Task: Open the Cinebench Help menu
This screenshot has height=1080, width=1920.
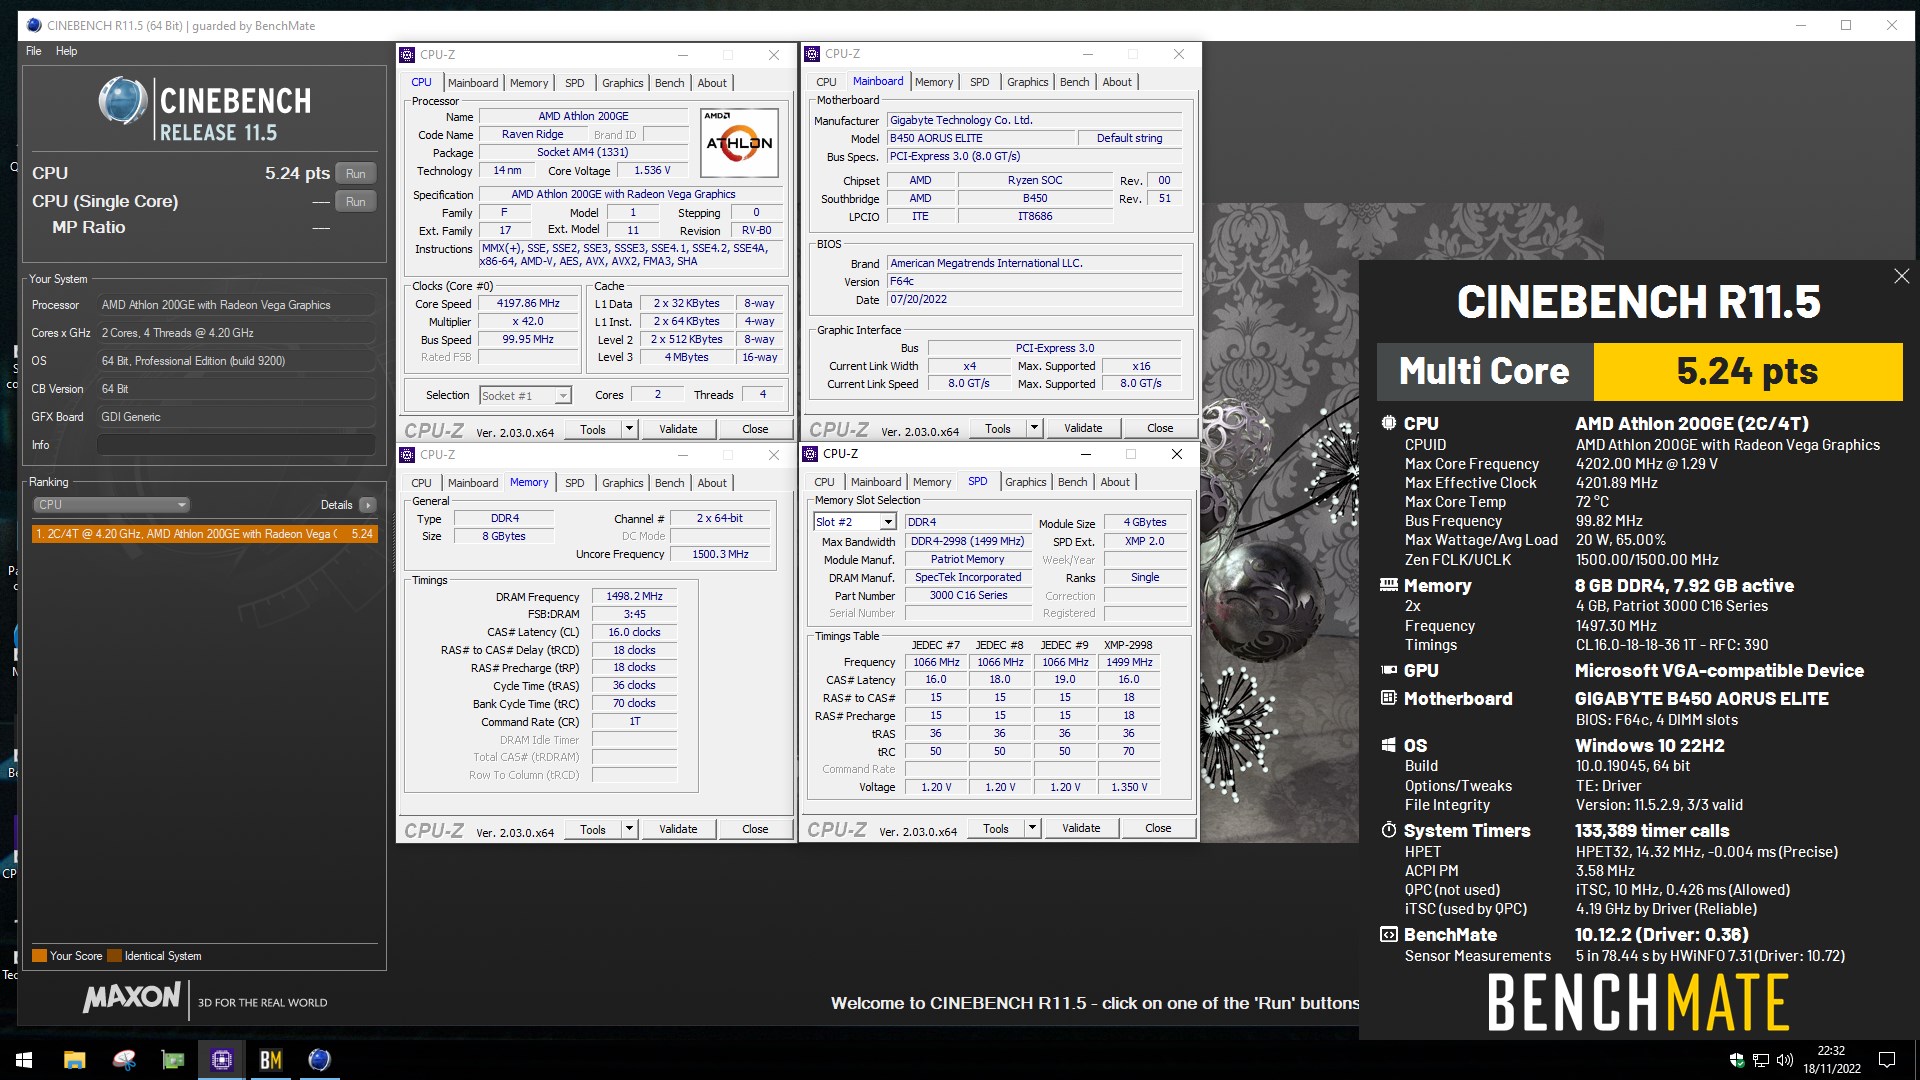Action: coord(66,51)
